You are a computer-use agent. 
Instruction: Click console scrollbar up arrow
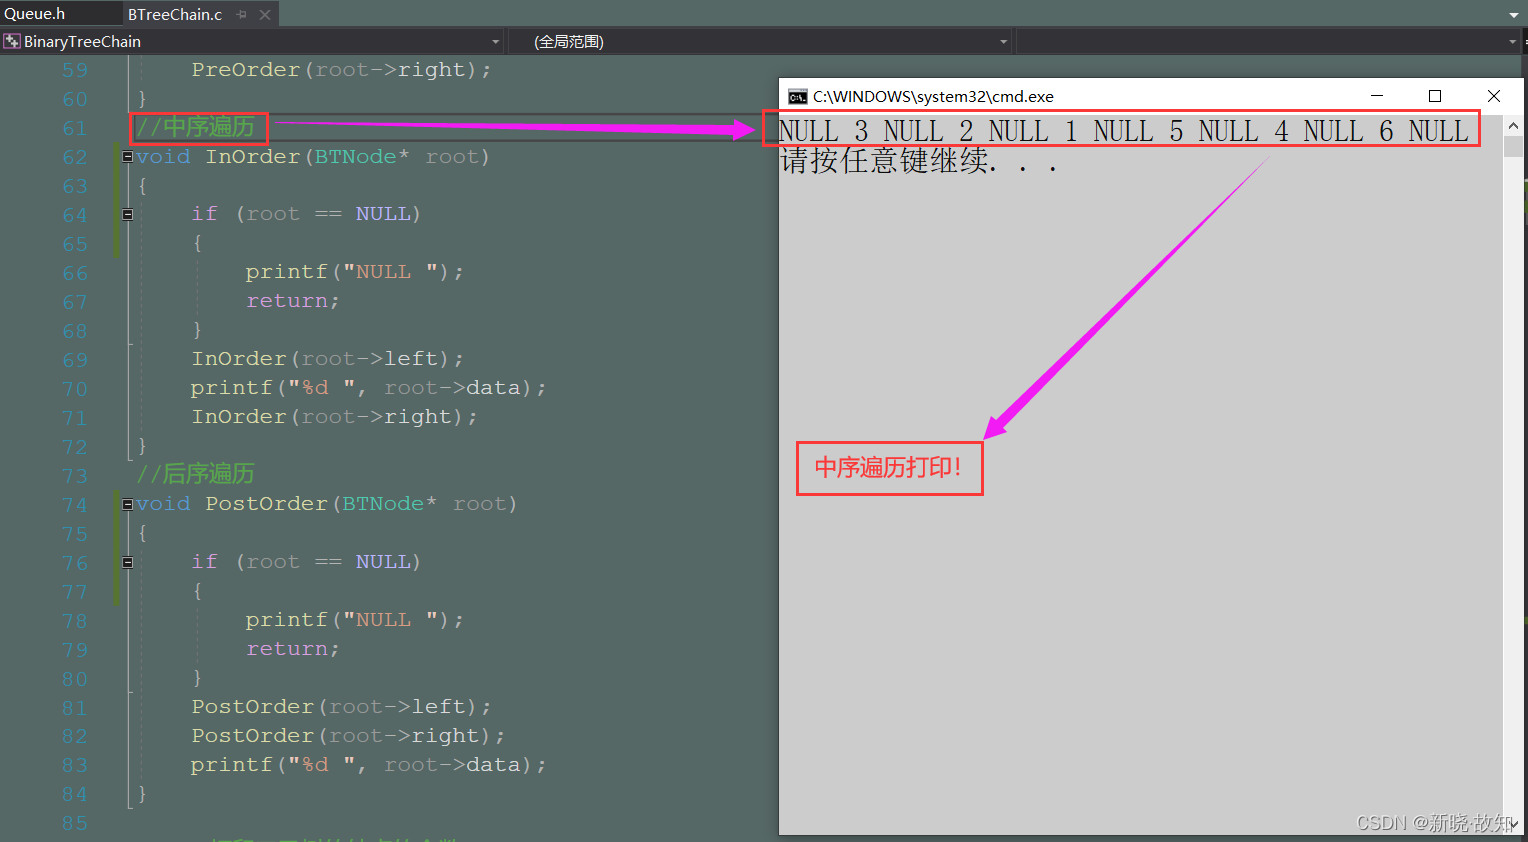coord(1513,126)
